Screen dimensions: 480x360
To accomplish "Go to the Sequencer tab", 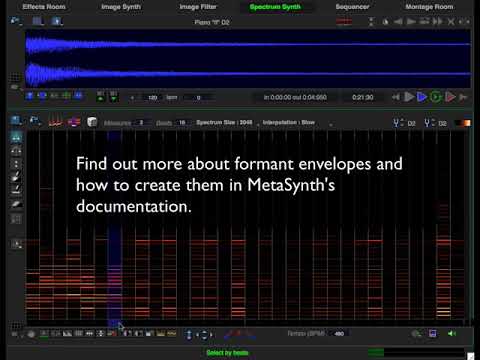I will (x=352, y=7).
